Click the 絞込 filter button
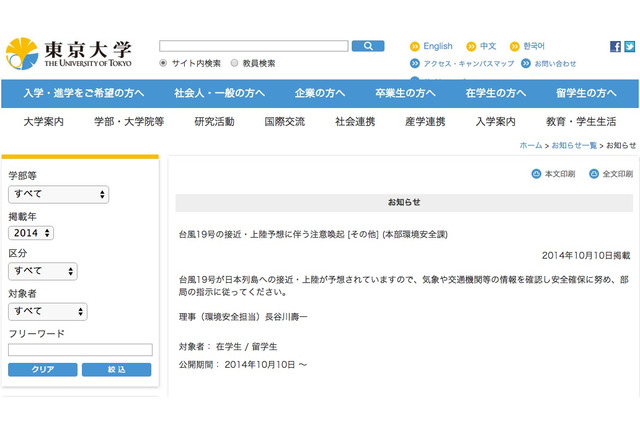Viewport: 640px width, 426px height. 116,369
